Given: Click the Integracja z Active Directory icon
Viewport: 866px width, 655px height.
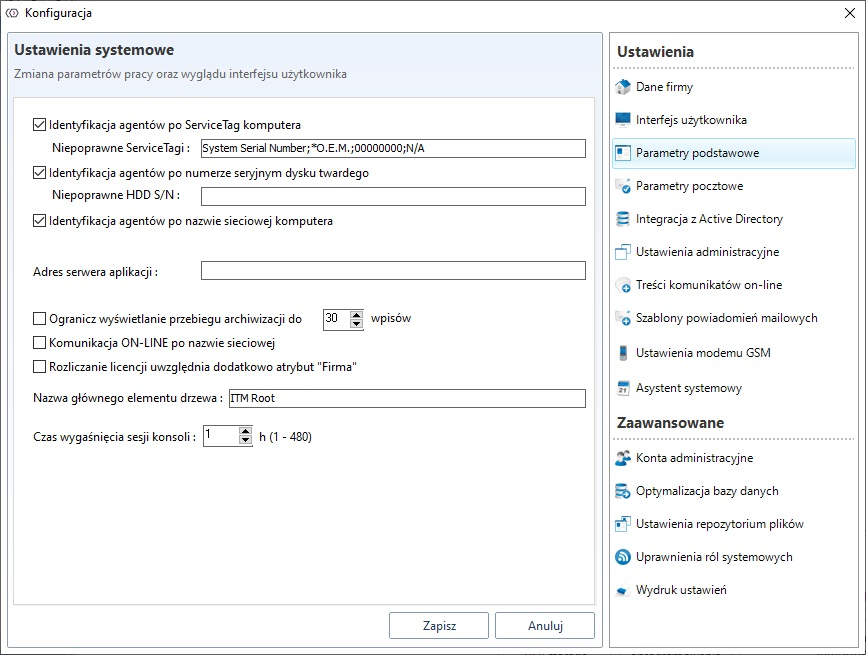Looking at the screenshot, I should point(623,219).
